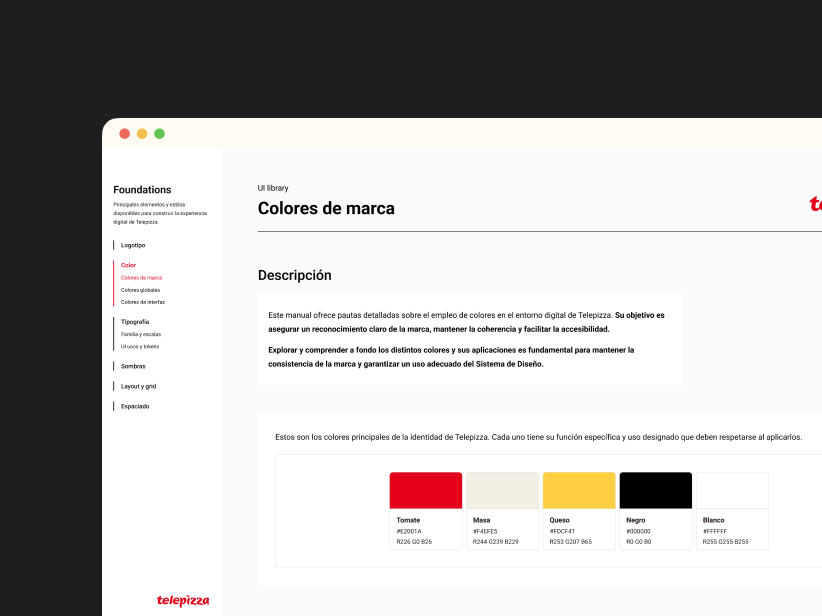The width and height of the screenshot is (822, 616).
Task: Click the Colores de marca page title
Action: coord(326,208)
